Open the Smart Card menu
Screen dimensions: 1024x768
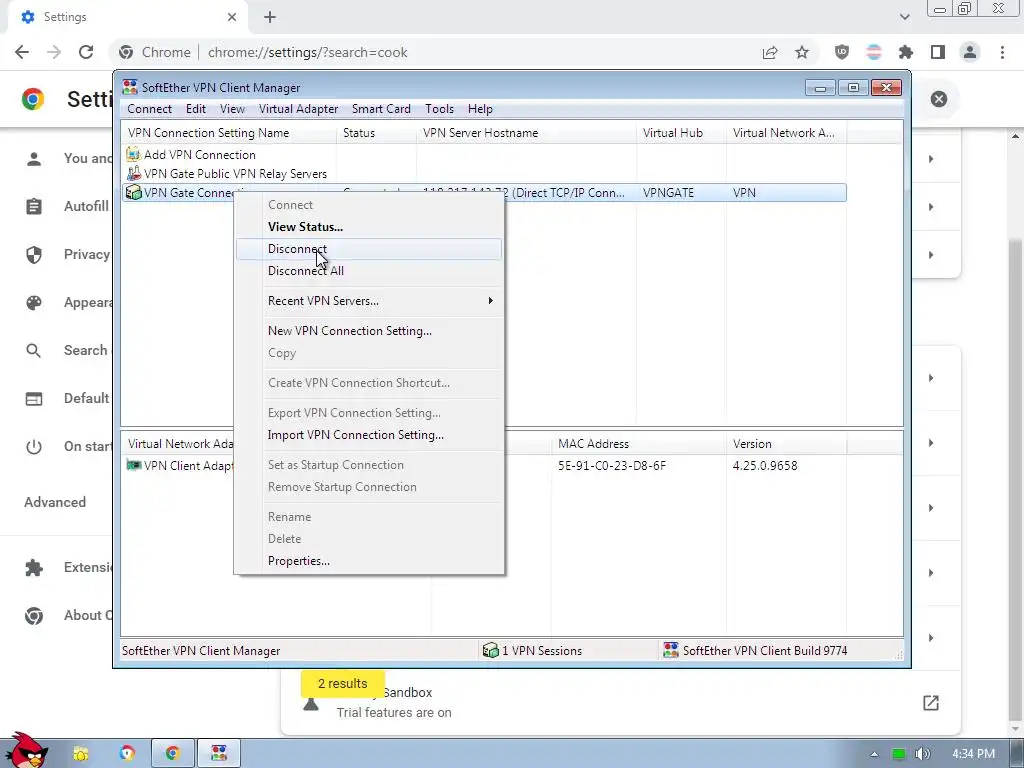click(381, 109)
